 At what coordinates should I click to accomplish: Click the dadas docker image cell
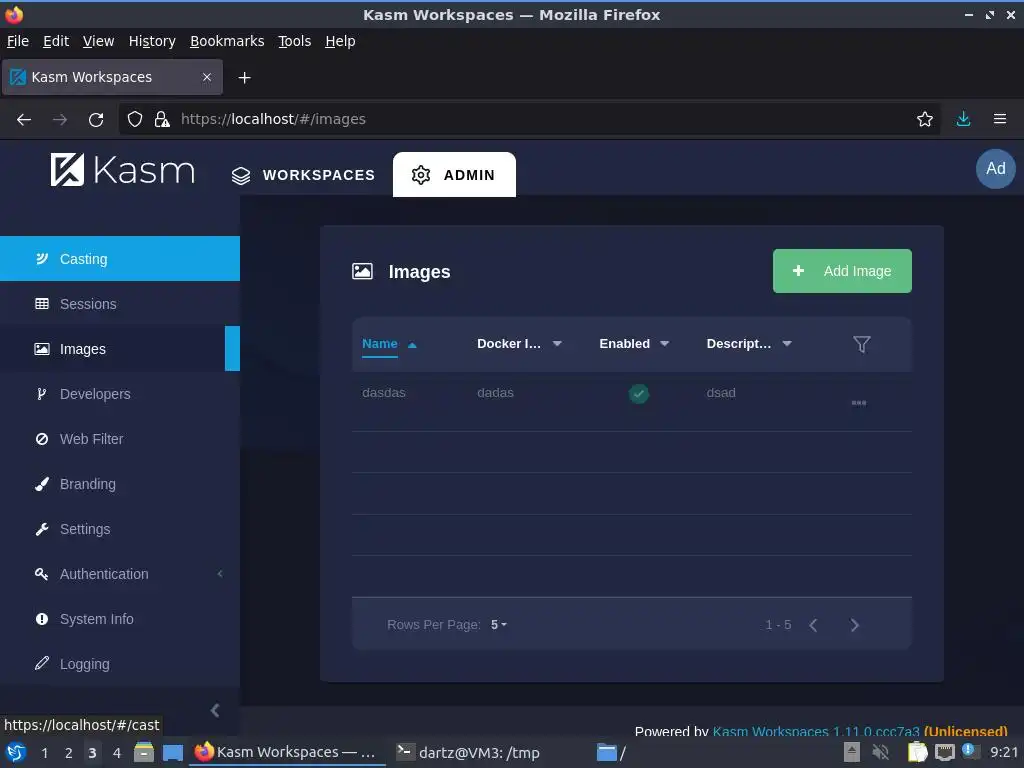pos(495,392)
